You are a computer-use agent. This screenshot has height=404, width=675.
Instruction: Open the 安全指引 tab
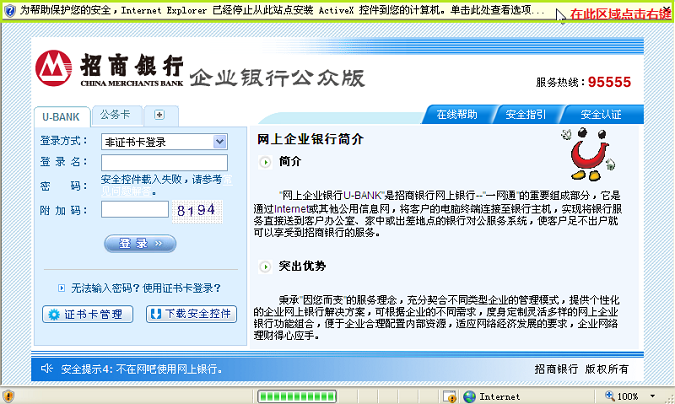point(526,115)
